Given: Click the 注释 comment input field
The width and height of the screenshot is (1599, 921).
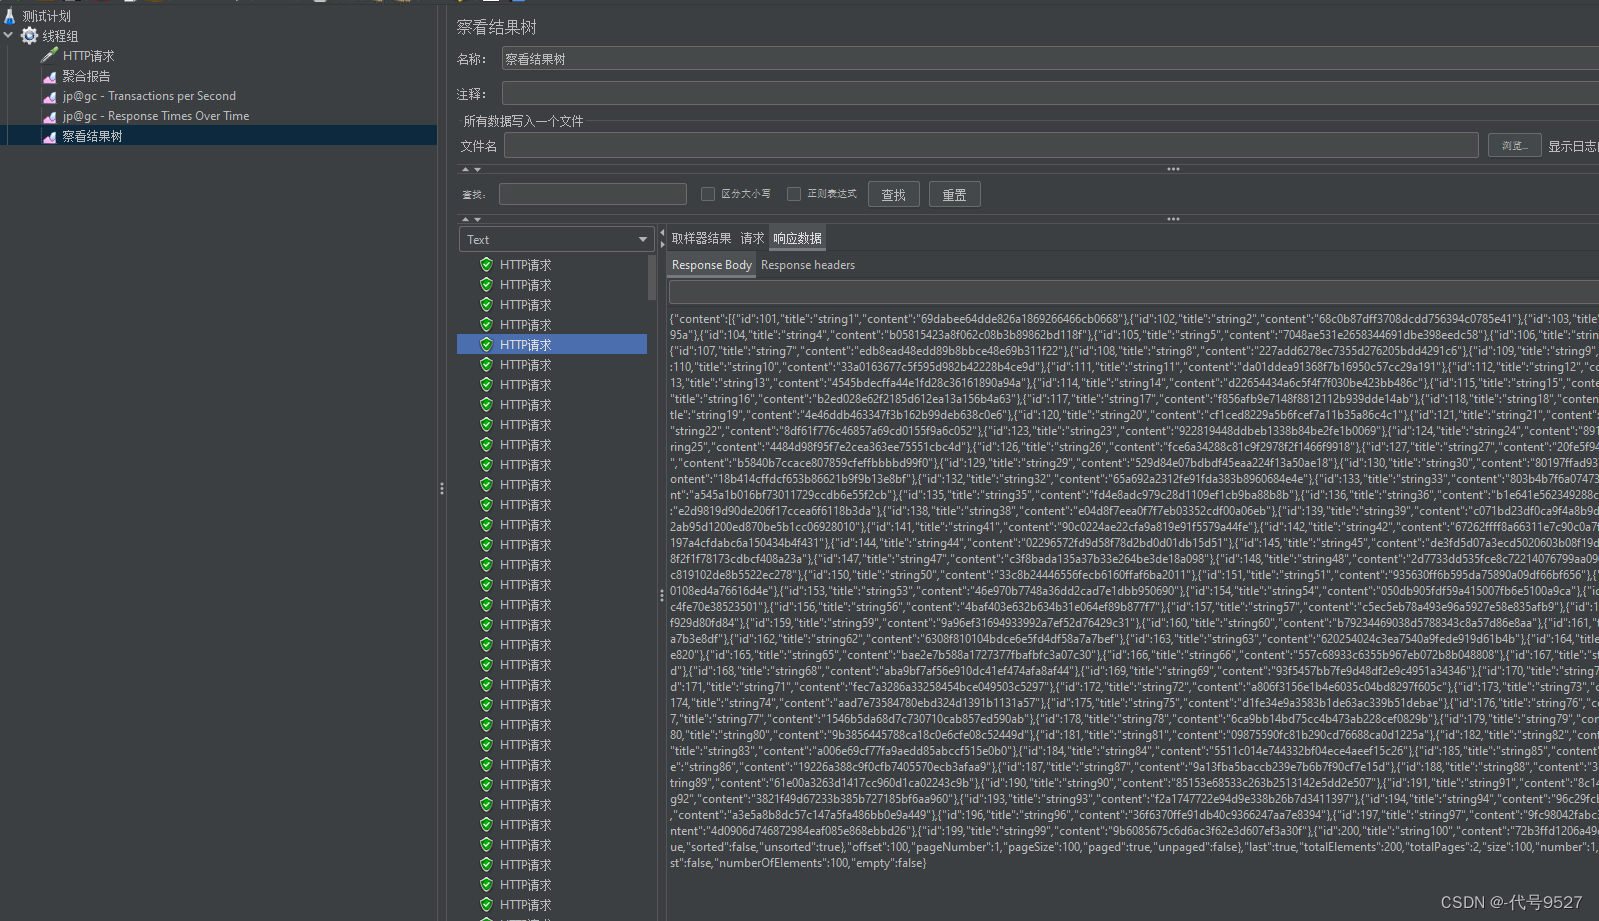Looking at the screenshot, I should tap(1050, 93).
